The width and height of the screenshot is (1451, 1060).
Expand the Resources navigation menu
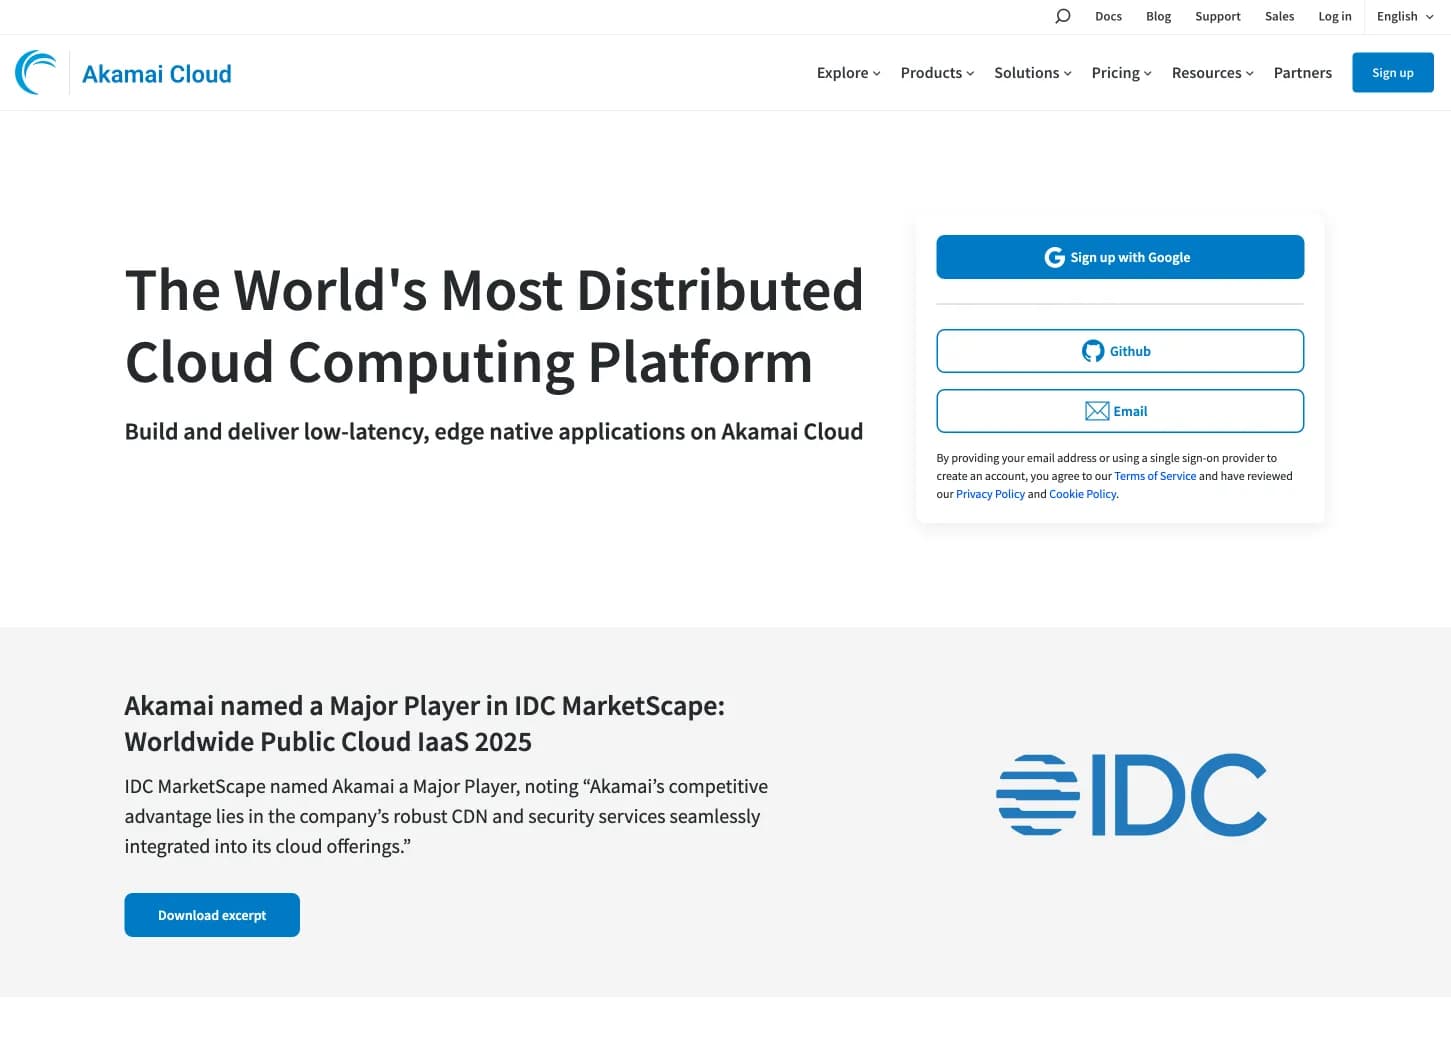(x=1211, y=72)
